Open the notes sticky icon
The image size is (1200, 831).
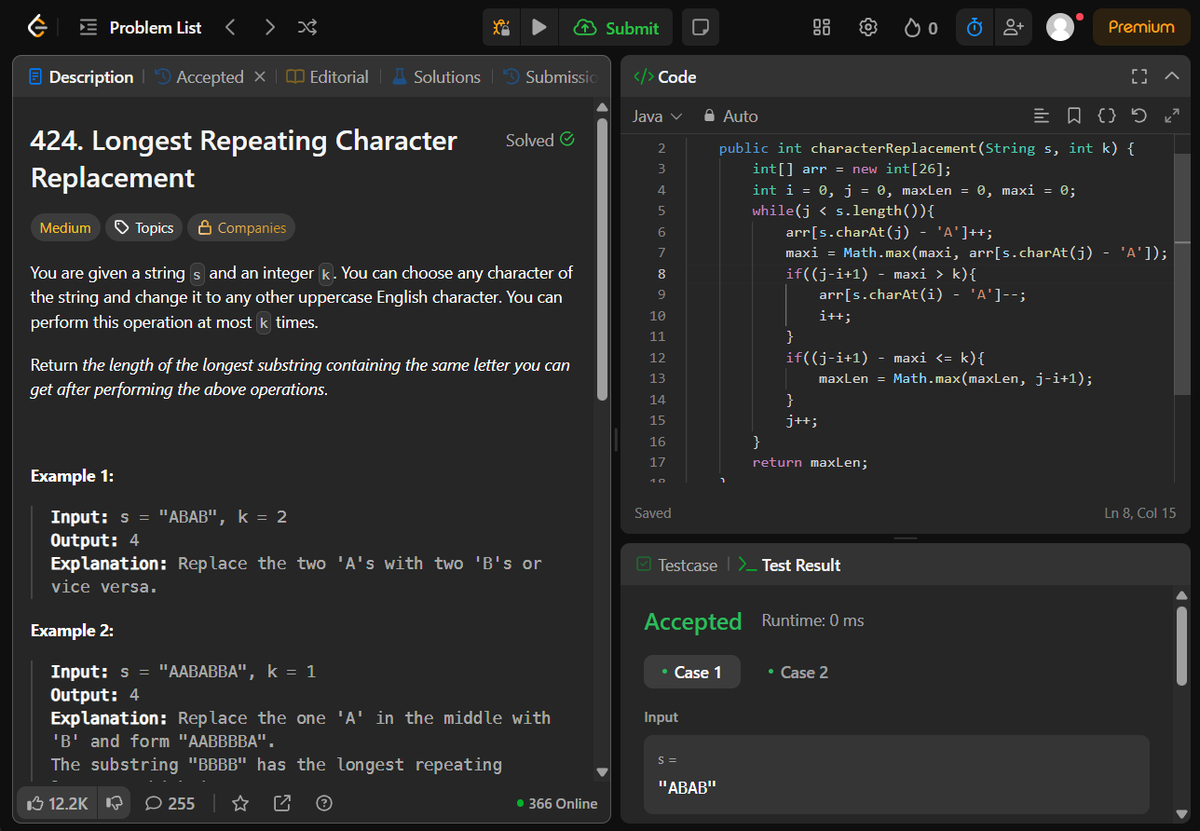(x=700, y=28)
